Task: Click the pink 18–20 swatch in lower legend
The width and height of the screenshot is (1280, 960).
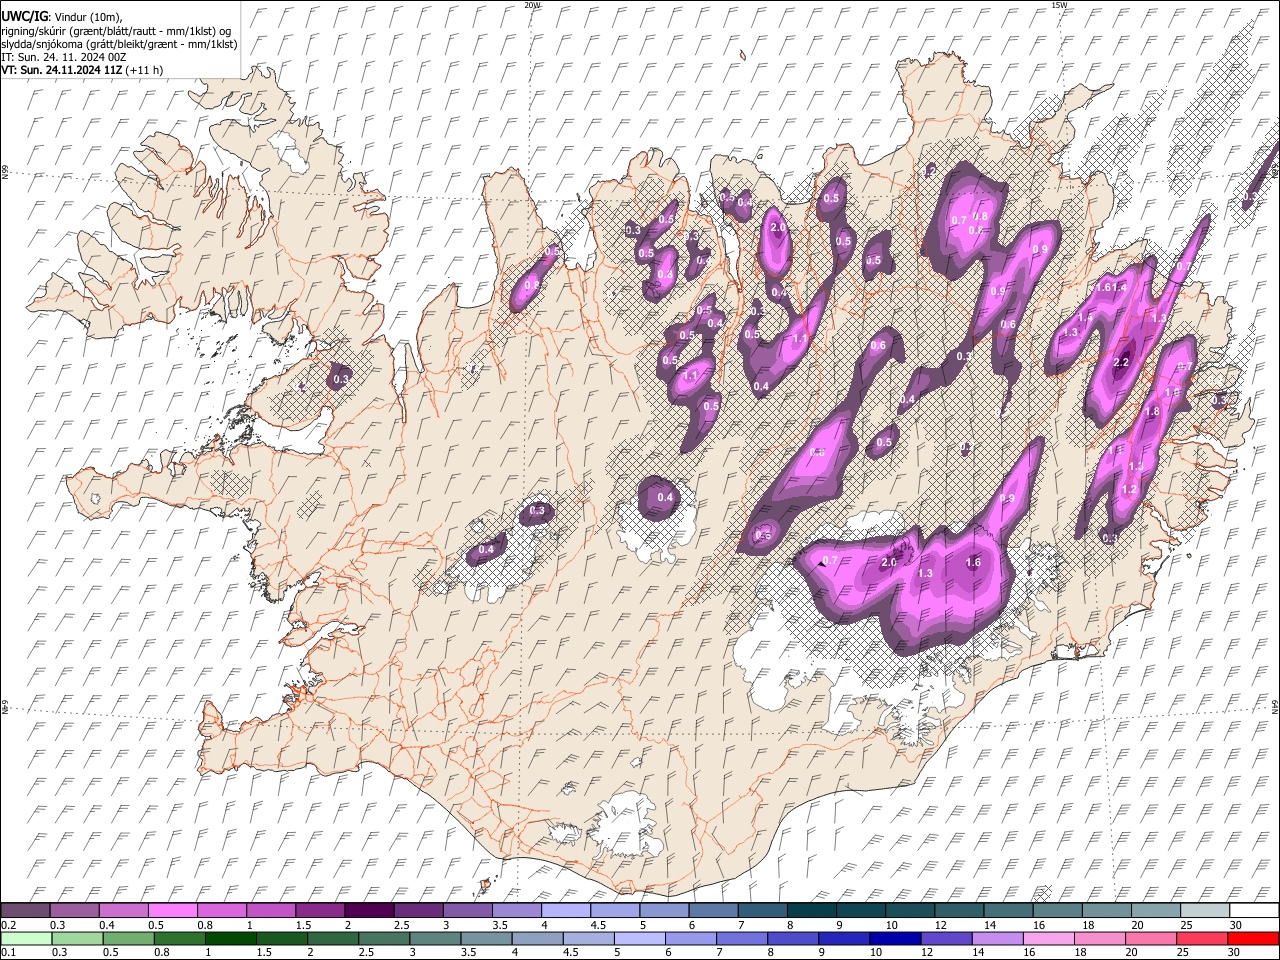Action: coord(1100,939)
